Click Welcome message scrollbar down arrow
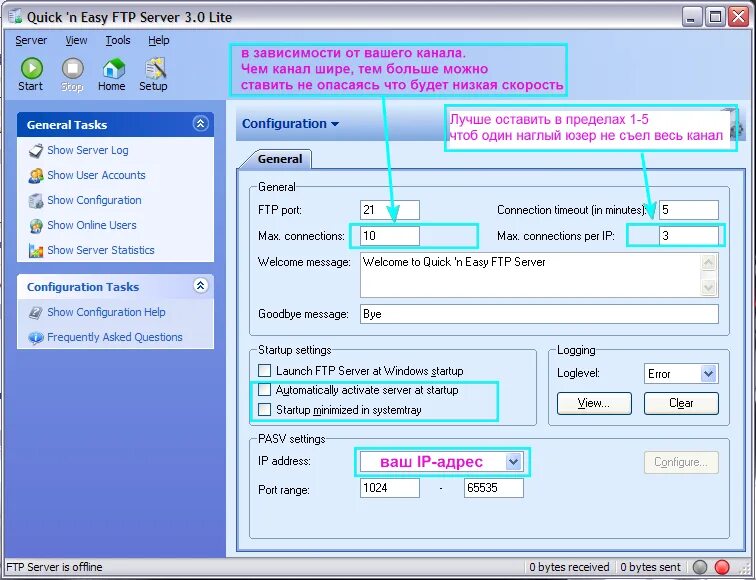 pyautogui.click(x=709, y=288)
